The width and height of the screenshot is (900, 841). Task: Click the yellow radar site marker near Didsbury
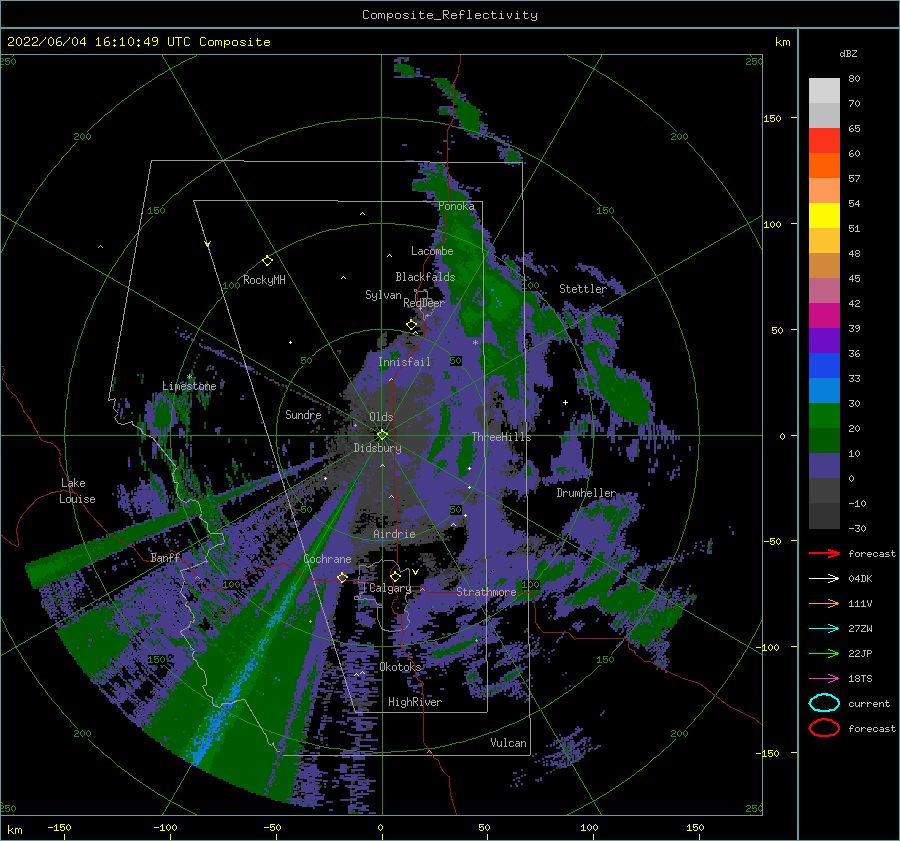point(382,435)
